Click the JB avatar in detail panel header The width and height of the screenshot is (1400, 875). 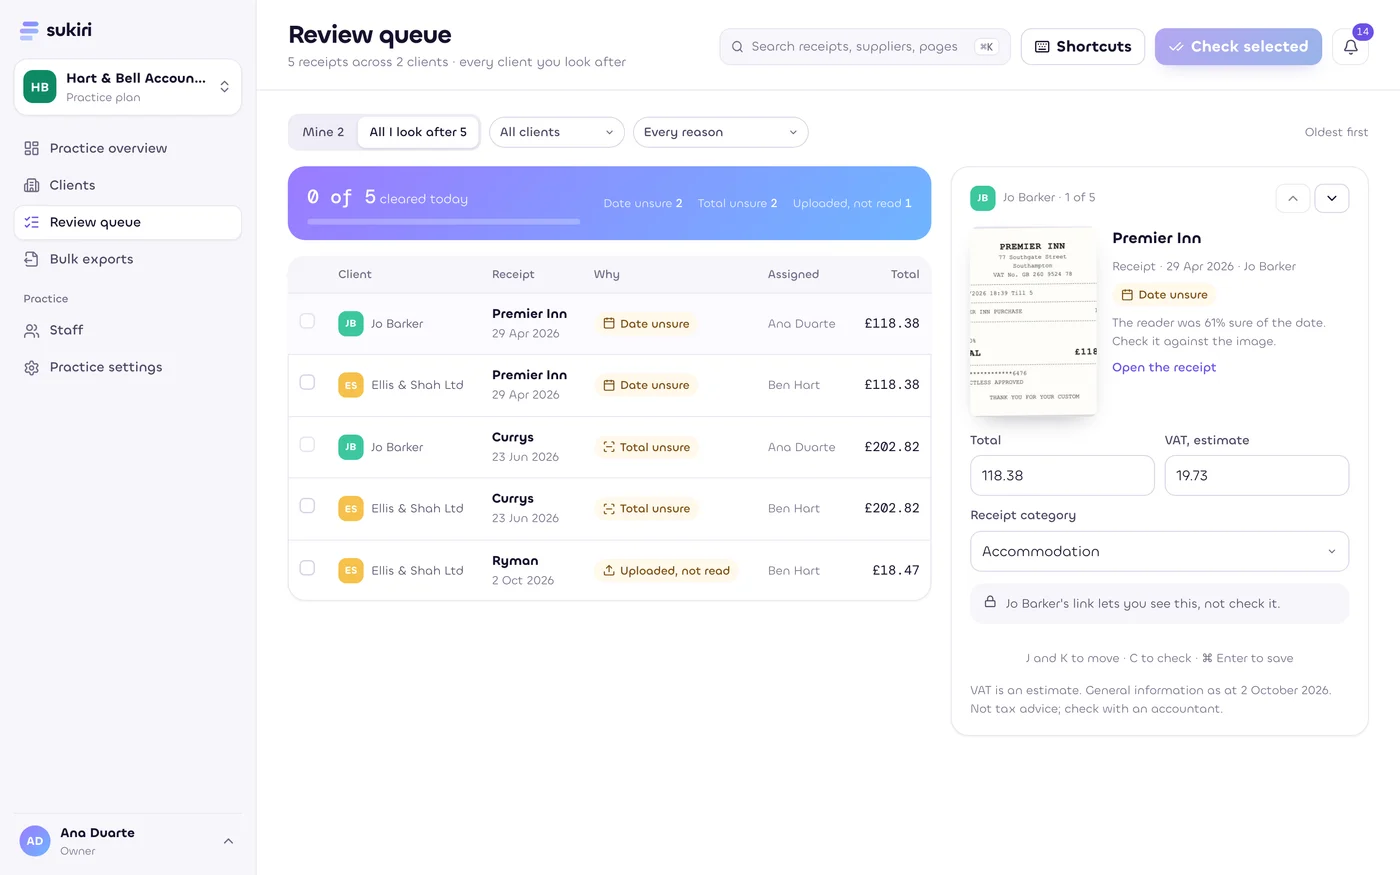pyautogui.click(x=982, y=198)
